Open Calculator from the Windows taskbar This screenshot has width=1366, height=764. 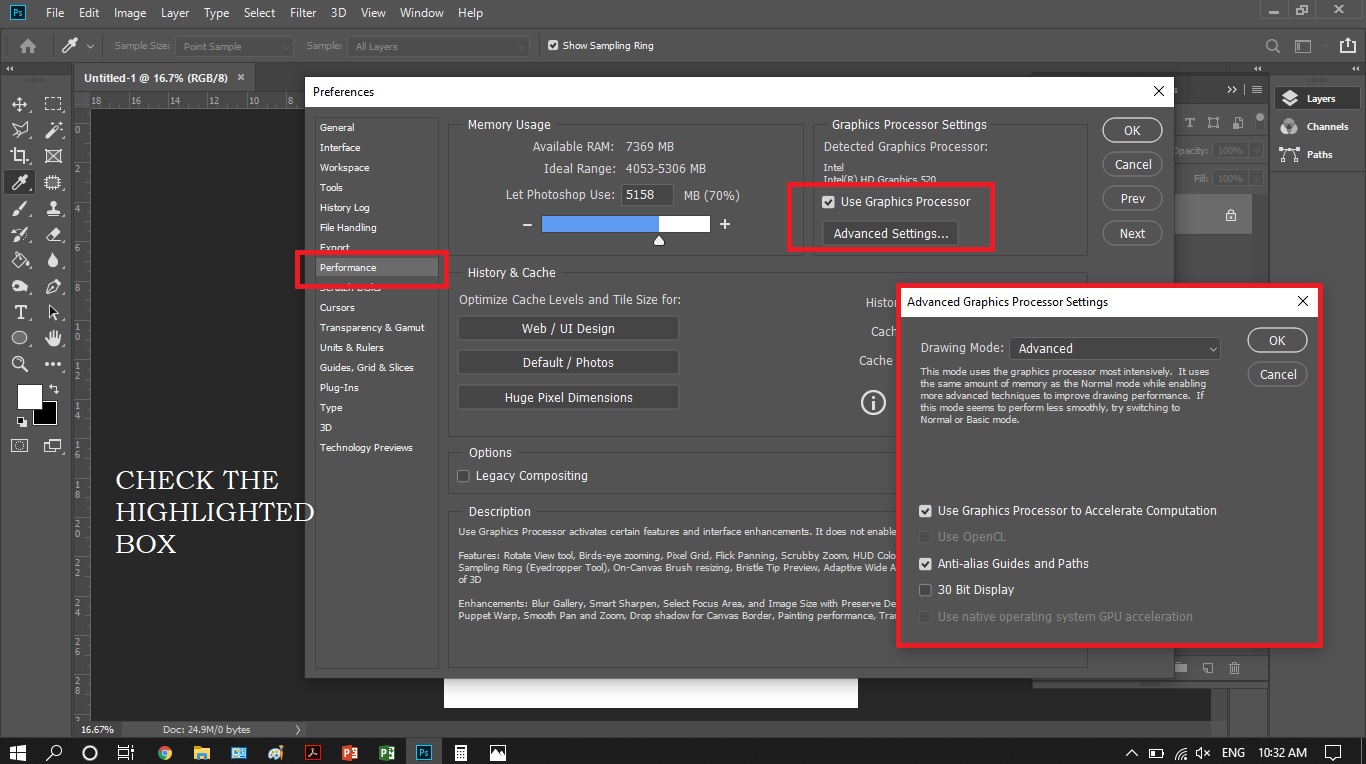tap(461, 752)
